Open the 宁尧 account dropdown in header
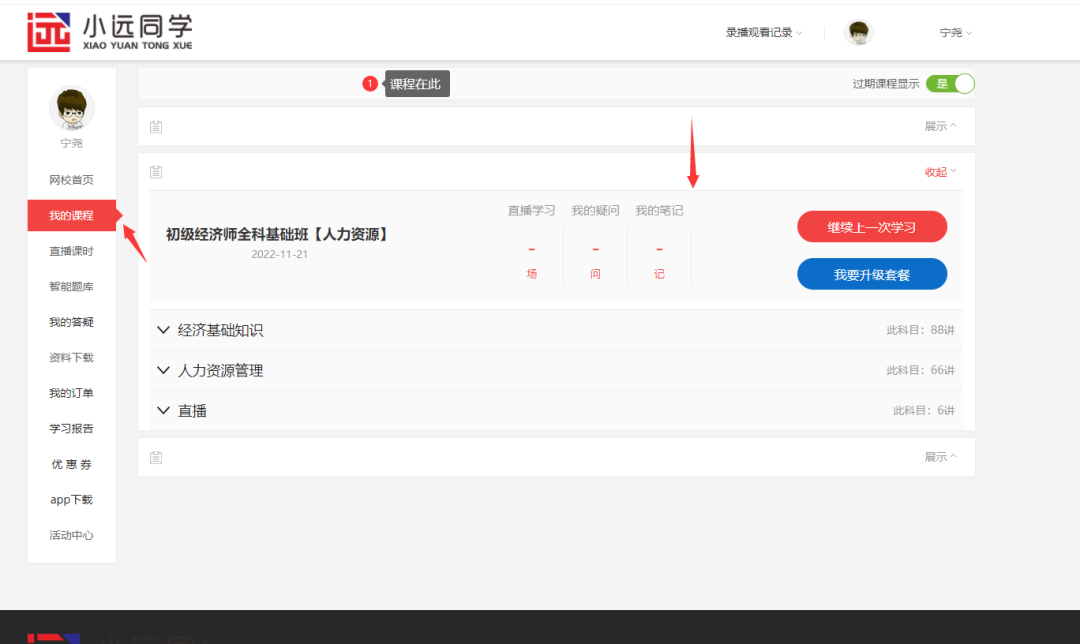 (955, 33)
